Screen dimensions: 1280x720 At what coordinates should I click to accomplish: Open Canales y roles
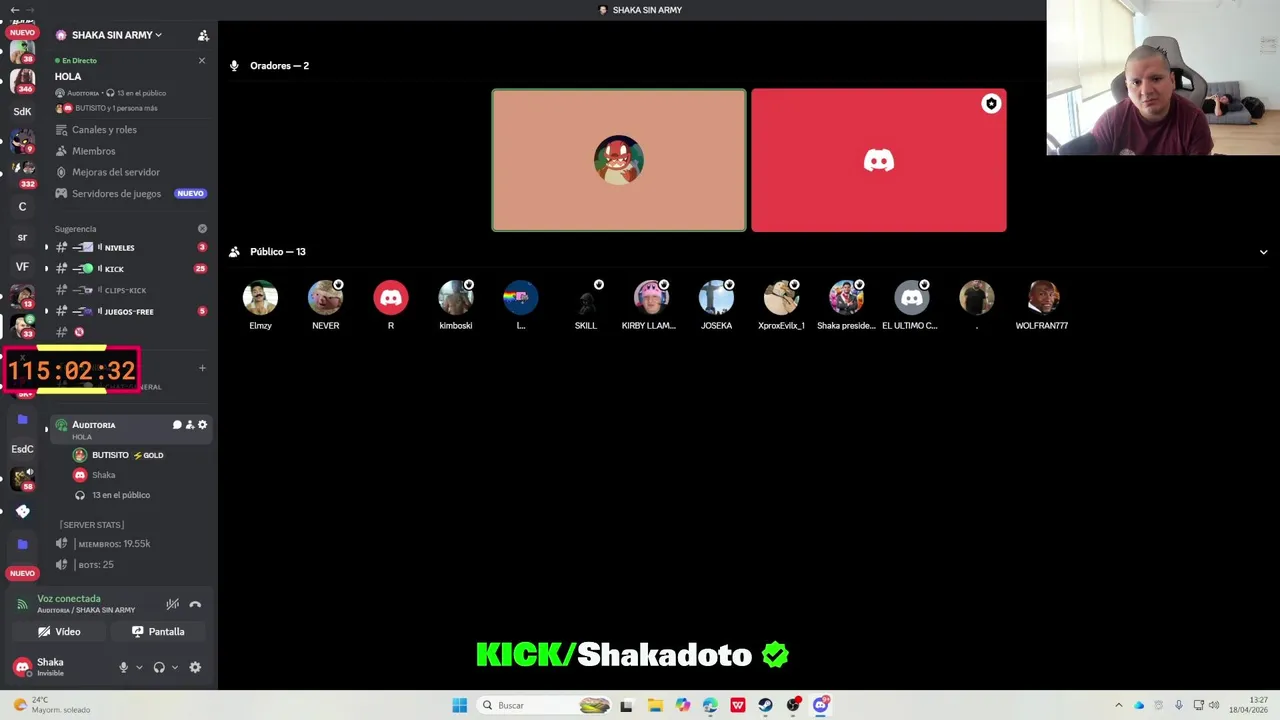(x=104, y=130)
